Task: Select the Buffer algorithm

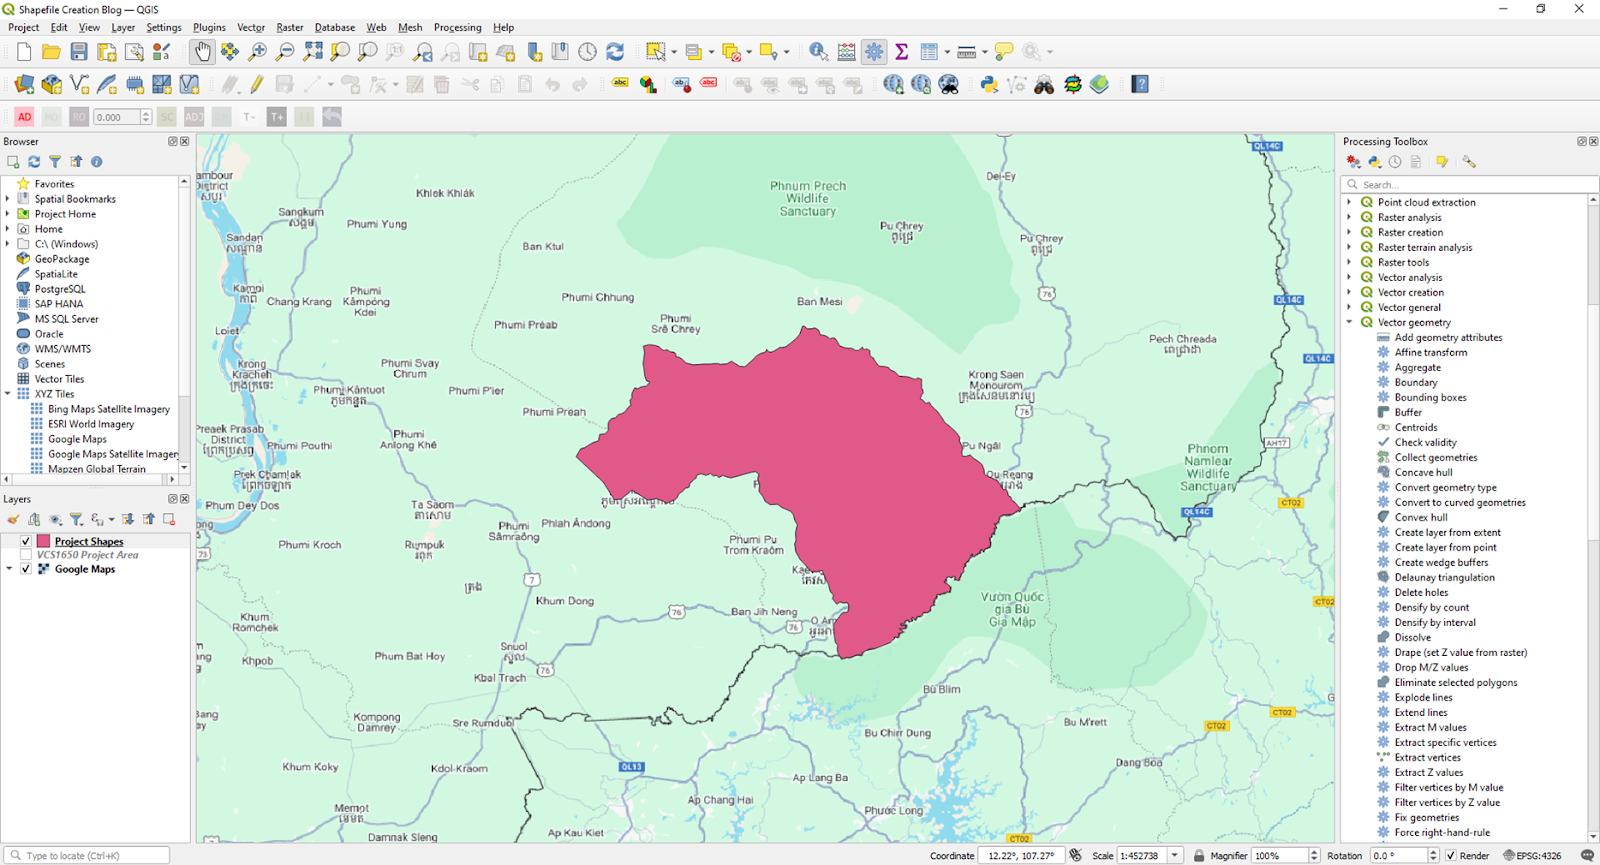Action: tap(1408, 412)
